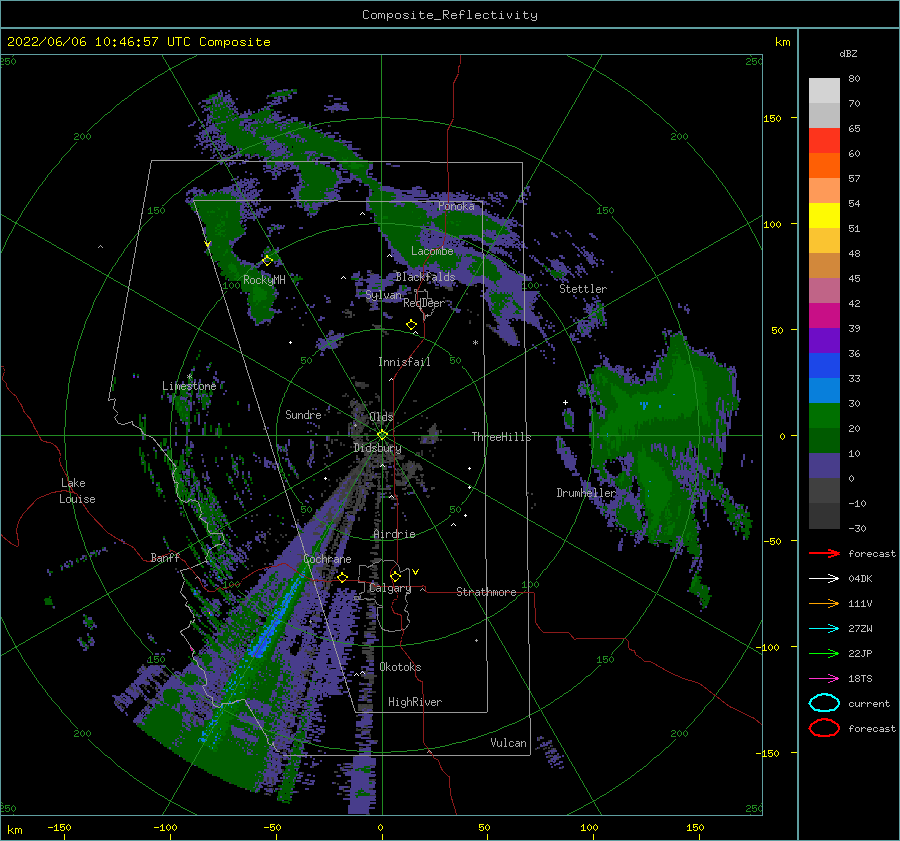The height and width of the screenshot is (841, 900).
Task: Click the RedDeer city label
Action: pos(424,303)
